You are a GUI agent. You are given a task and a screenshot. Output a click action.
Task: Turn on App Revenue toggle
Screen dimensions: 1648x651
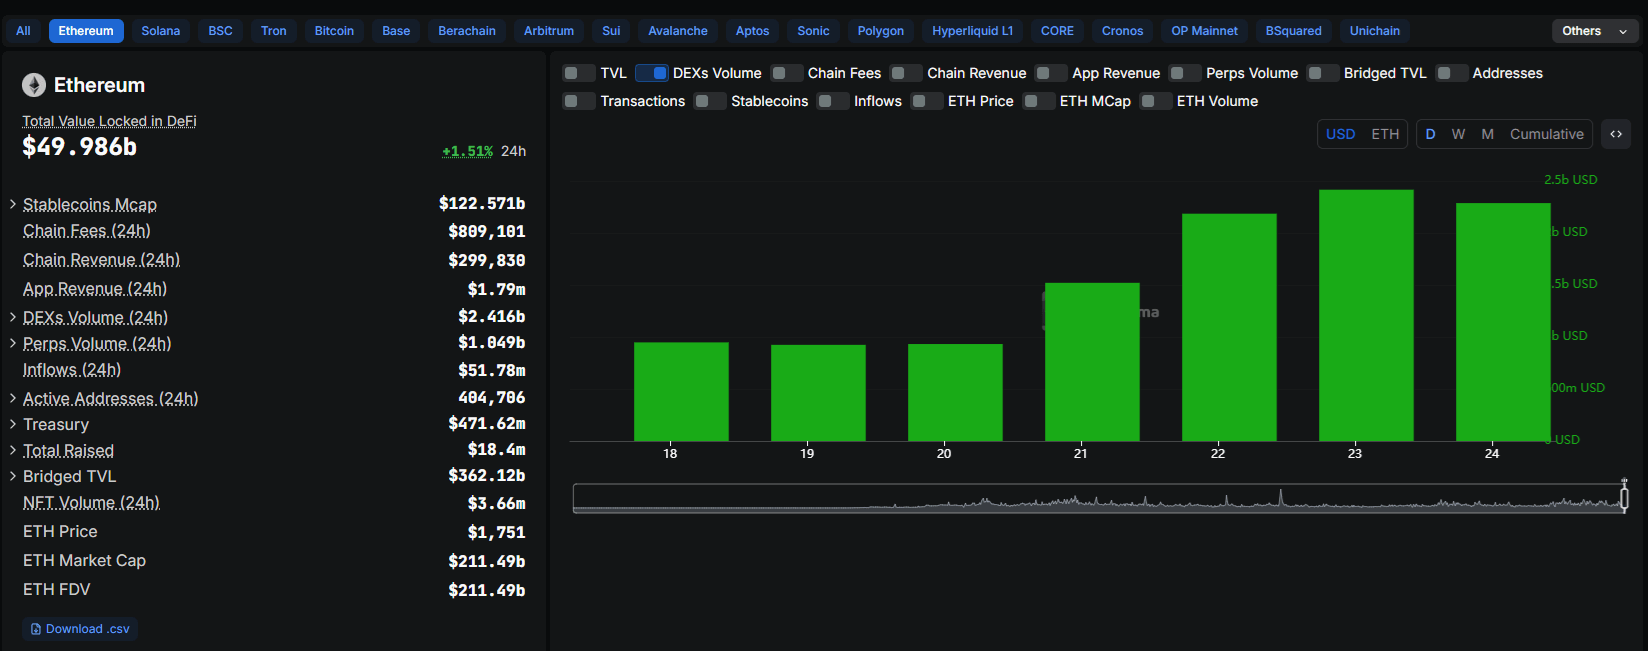pos(1051,73)
